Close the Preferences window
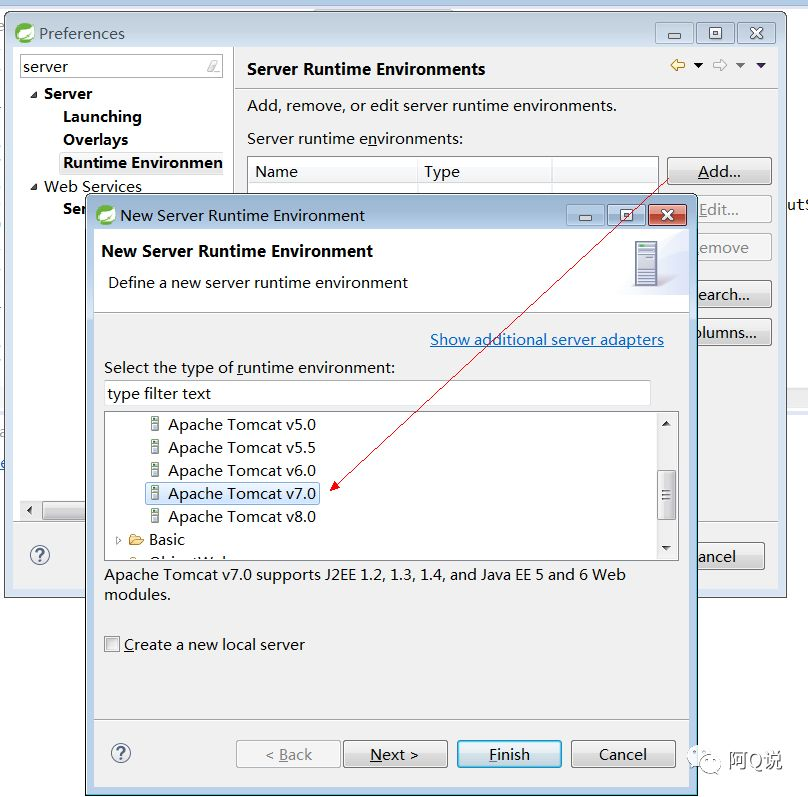The height and width of the screenshot is (797, 808). 756,33
